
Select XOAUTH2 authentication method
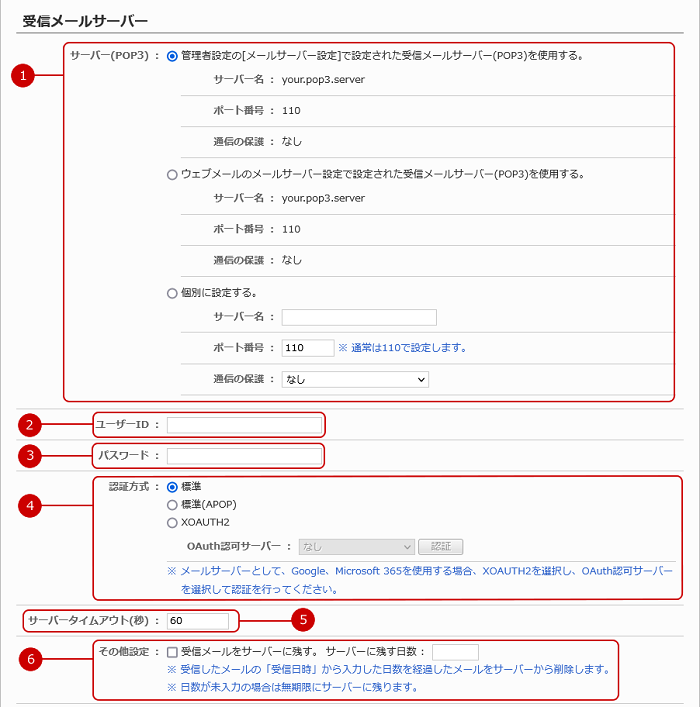click(x=173, y=522)
